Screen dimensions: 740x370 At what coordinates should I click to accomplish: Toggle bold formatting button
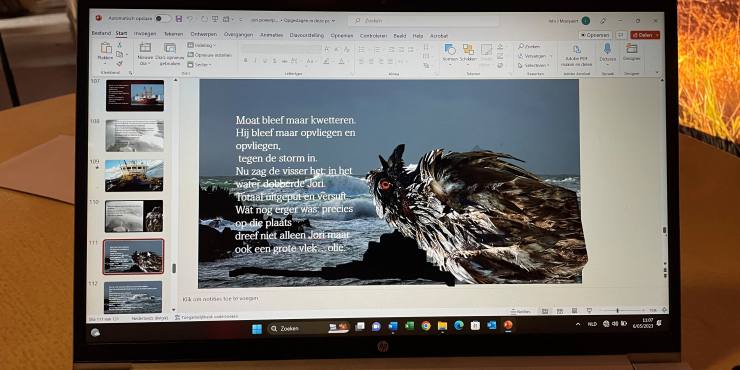pos(245,60)
